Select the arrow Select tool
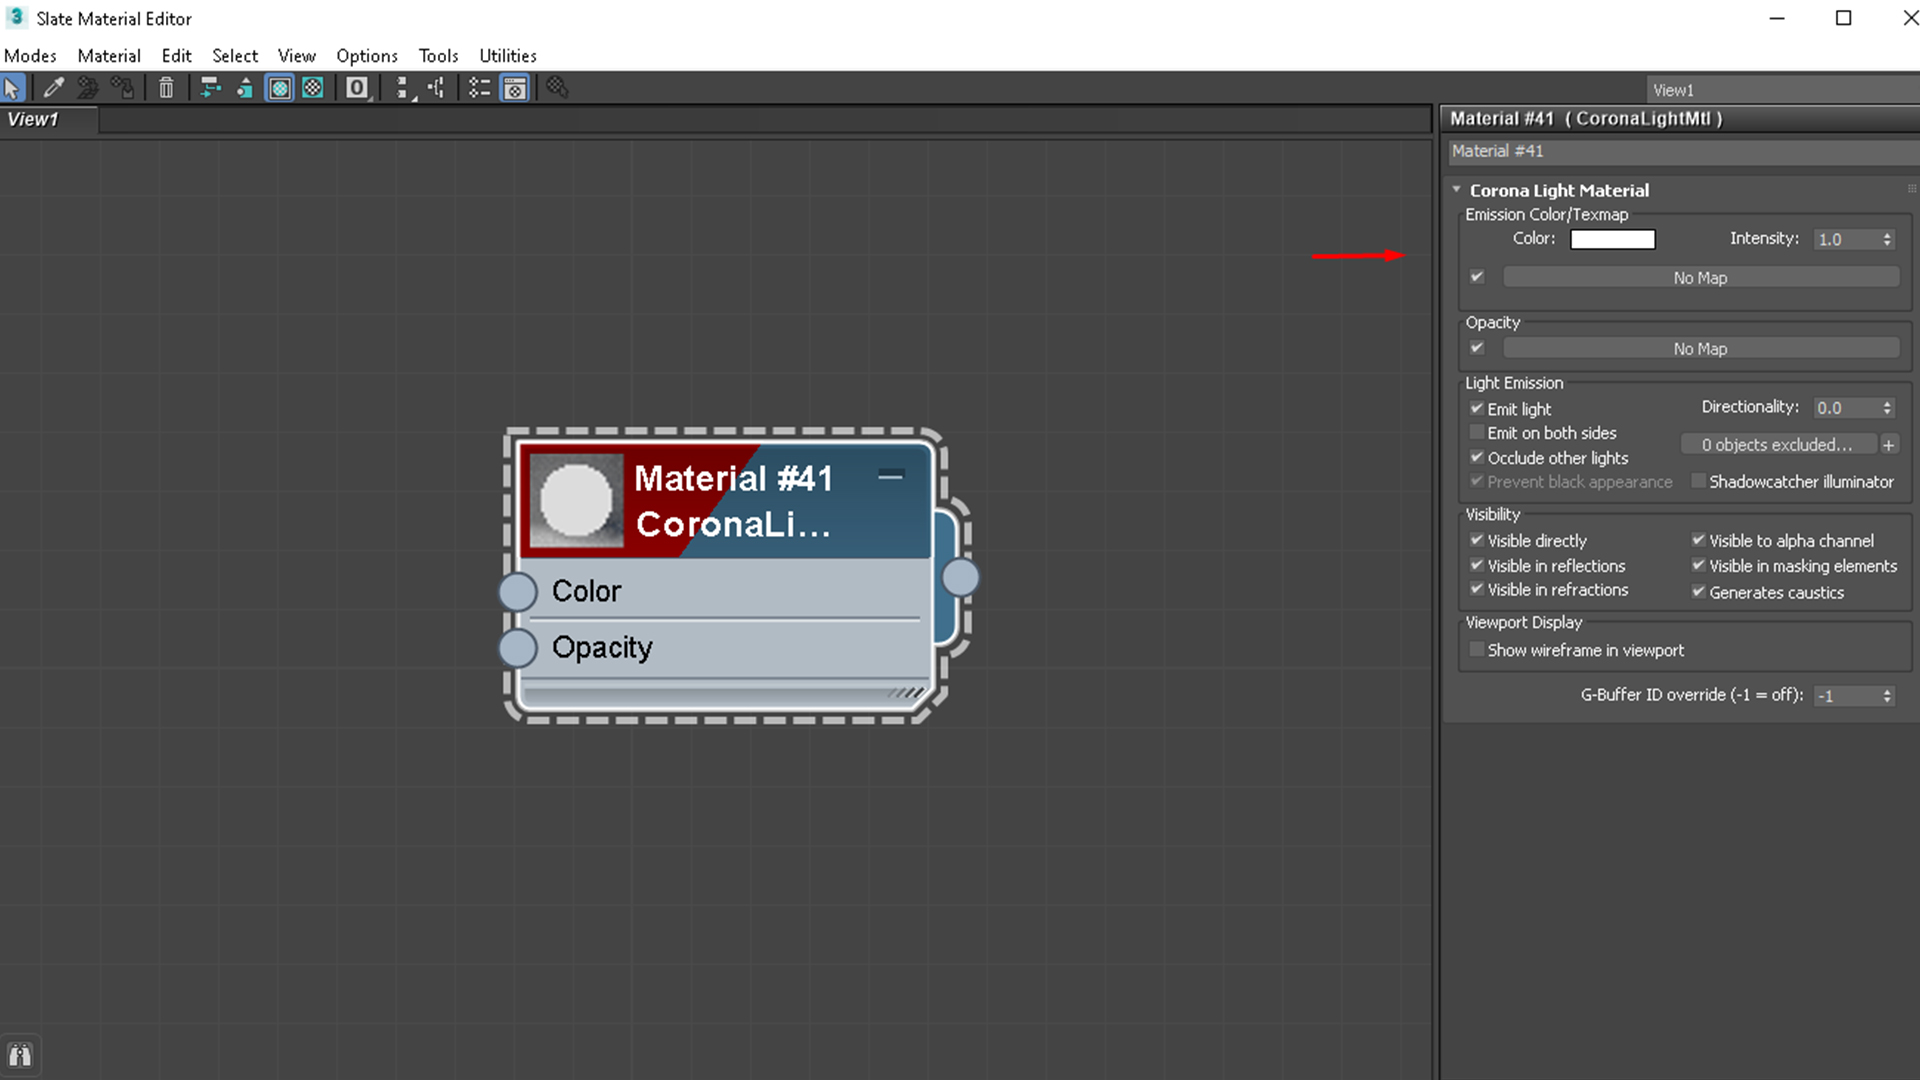This screenshot has height=1080, width=1920. pos(12,88)
